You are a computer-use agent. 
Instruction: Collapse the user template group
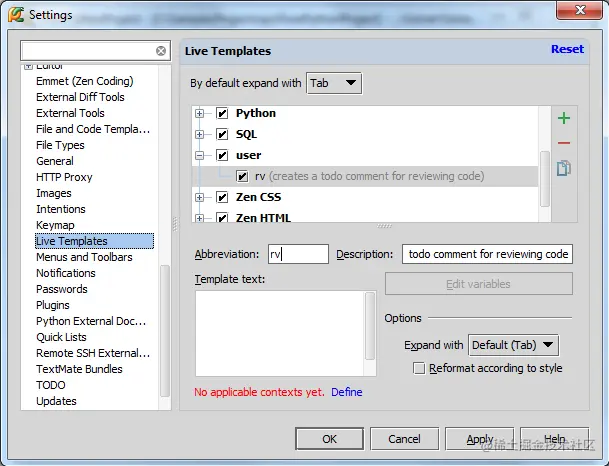199,155
